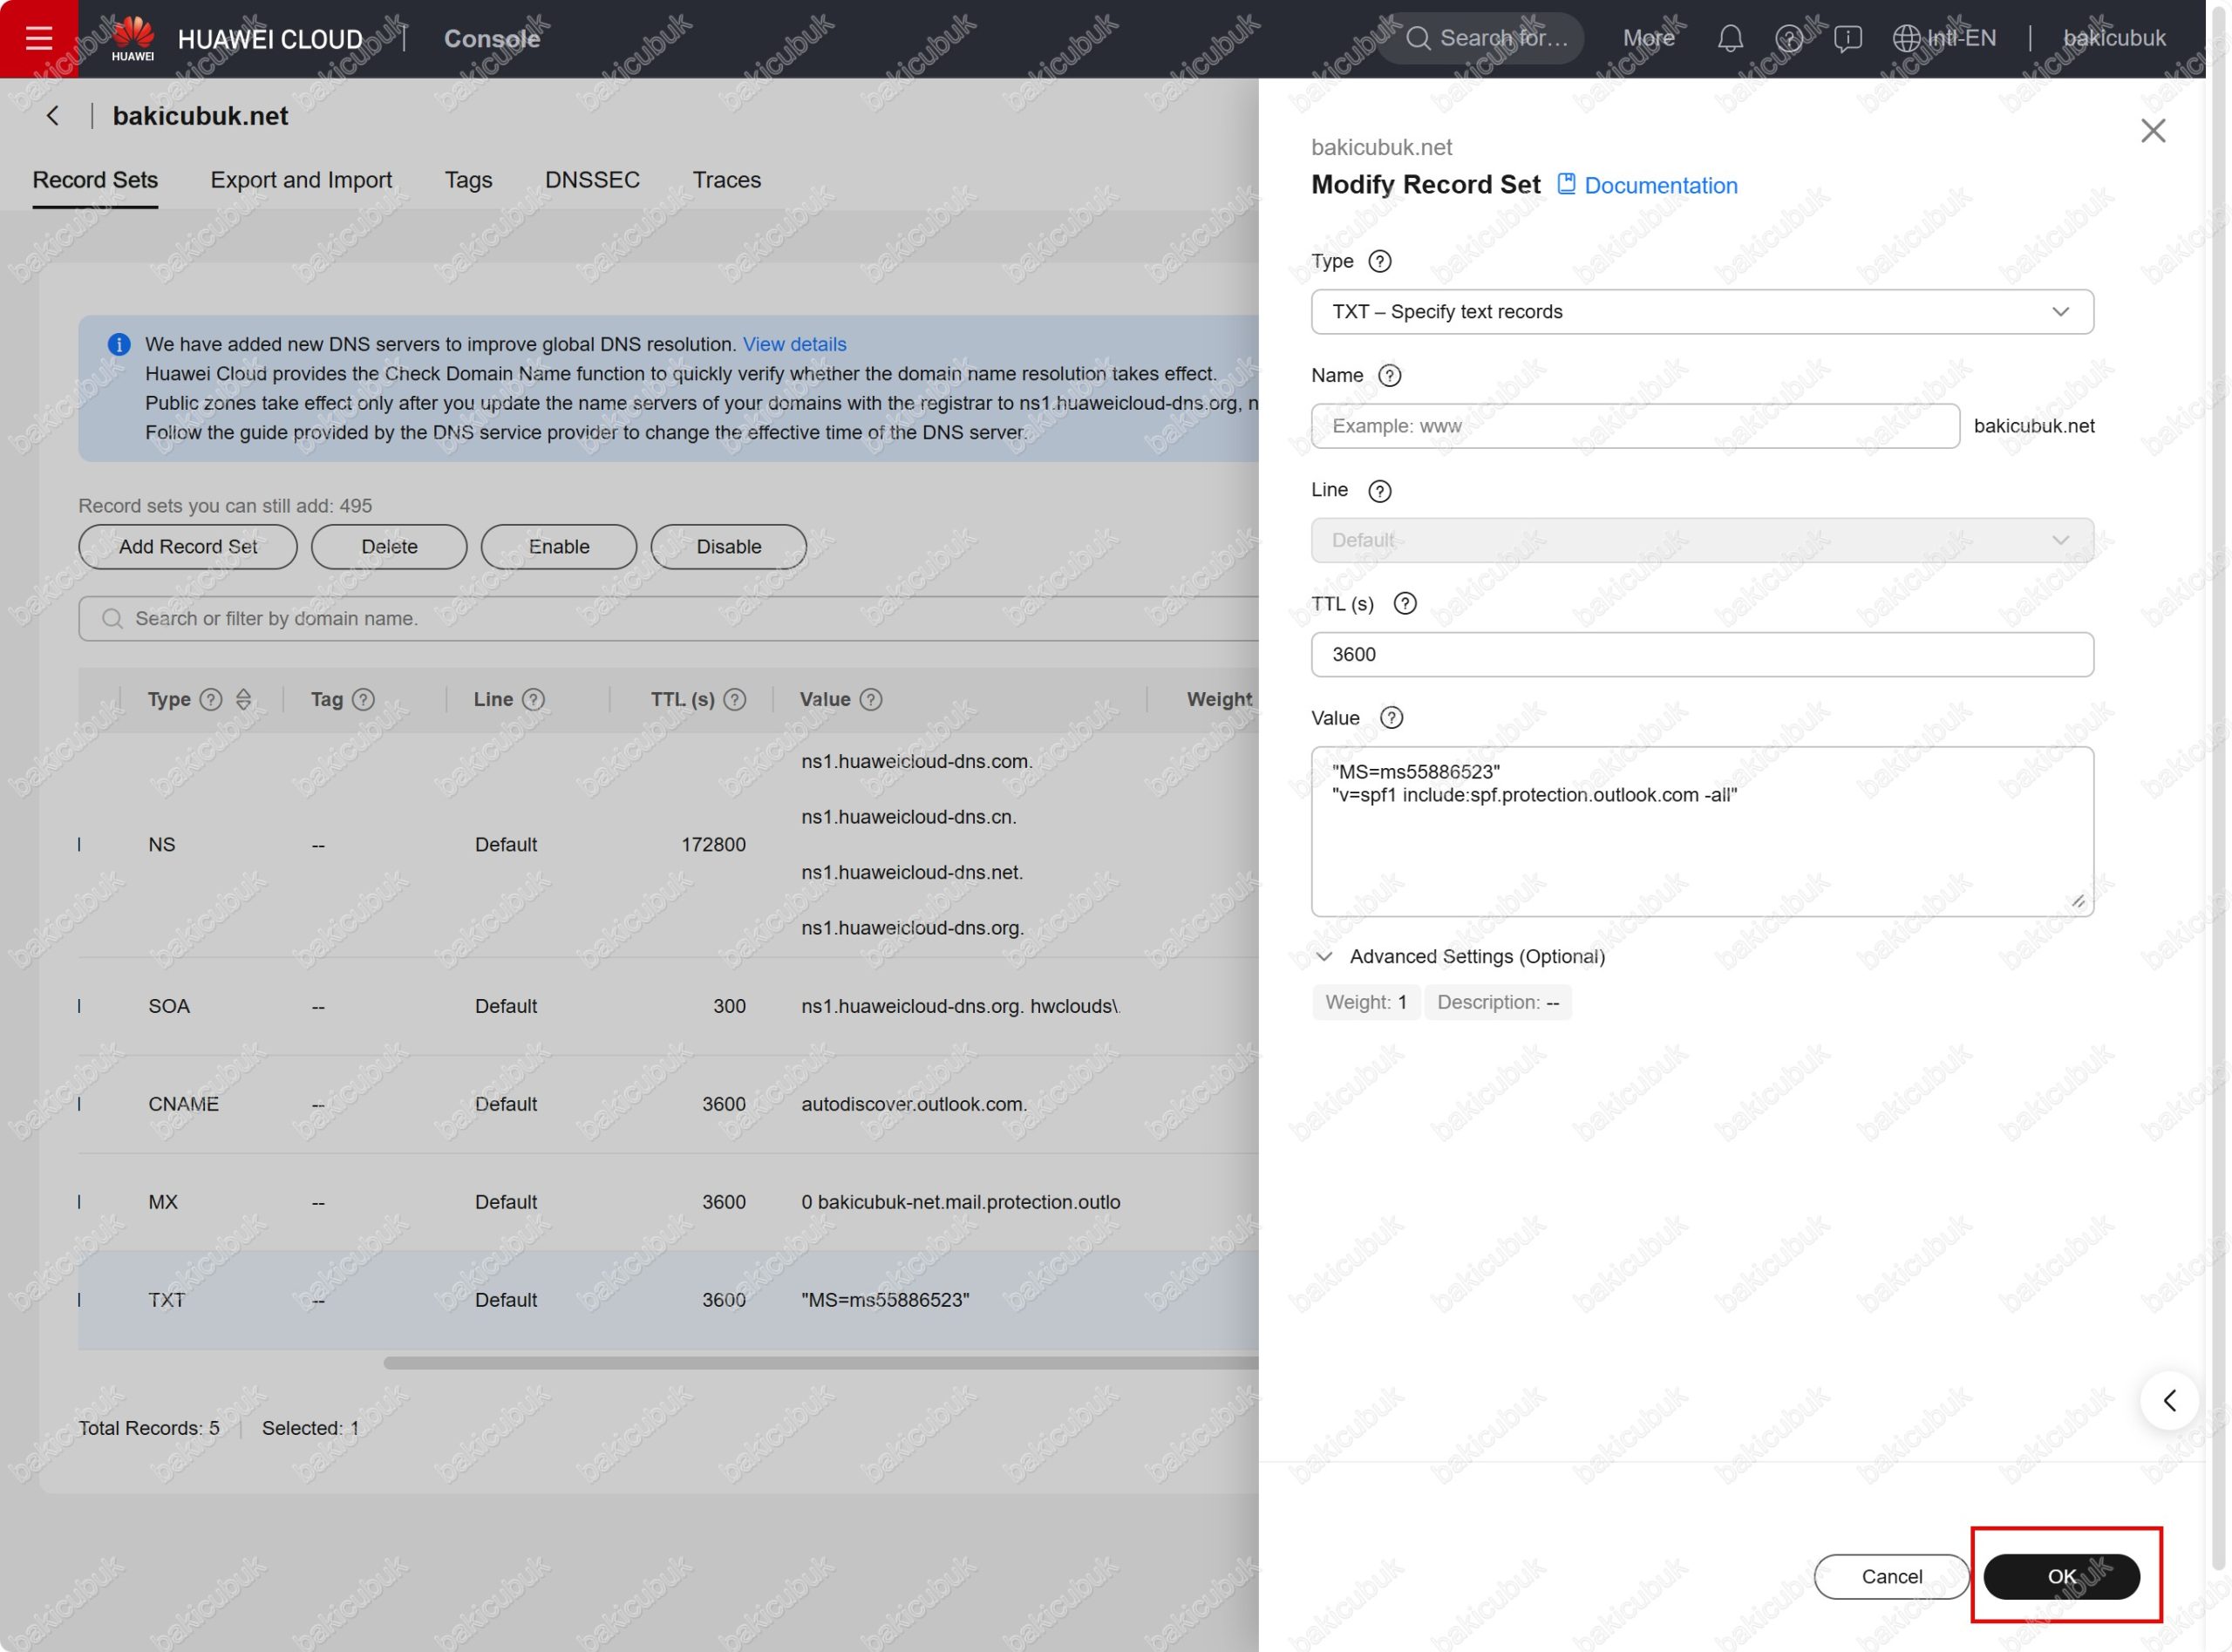Open the hamburger main menu
The width and height of the screenshot is (2232, 1652).
(38, 38)
